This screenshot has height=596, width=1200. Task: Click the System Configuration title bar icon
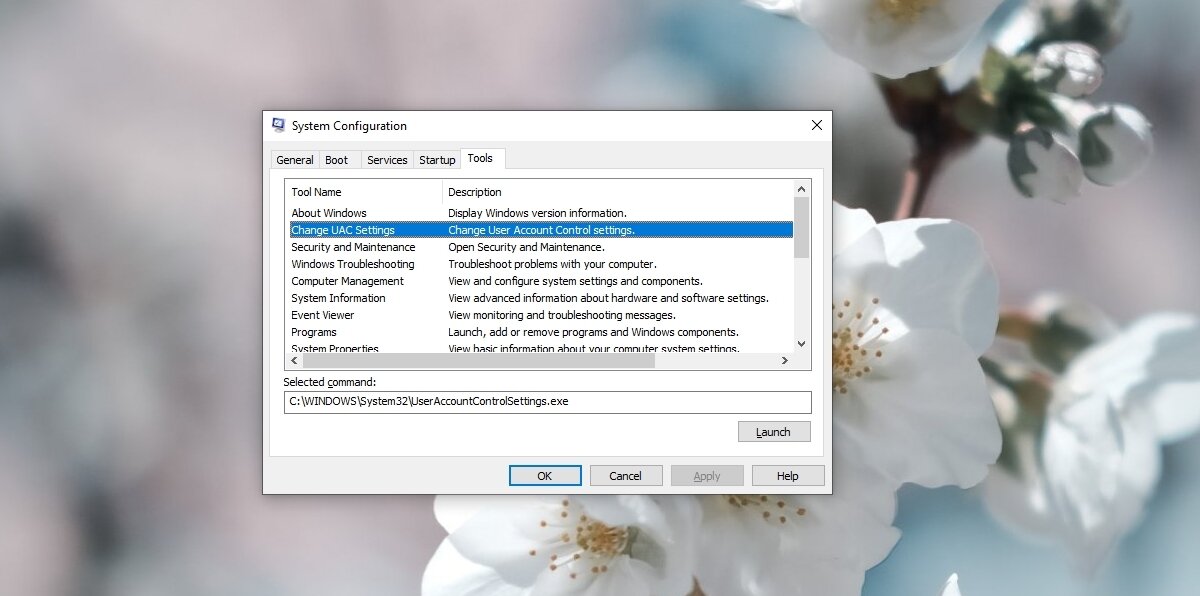click(x=278, y=125)
